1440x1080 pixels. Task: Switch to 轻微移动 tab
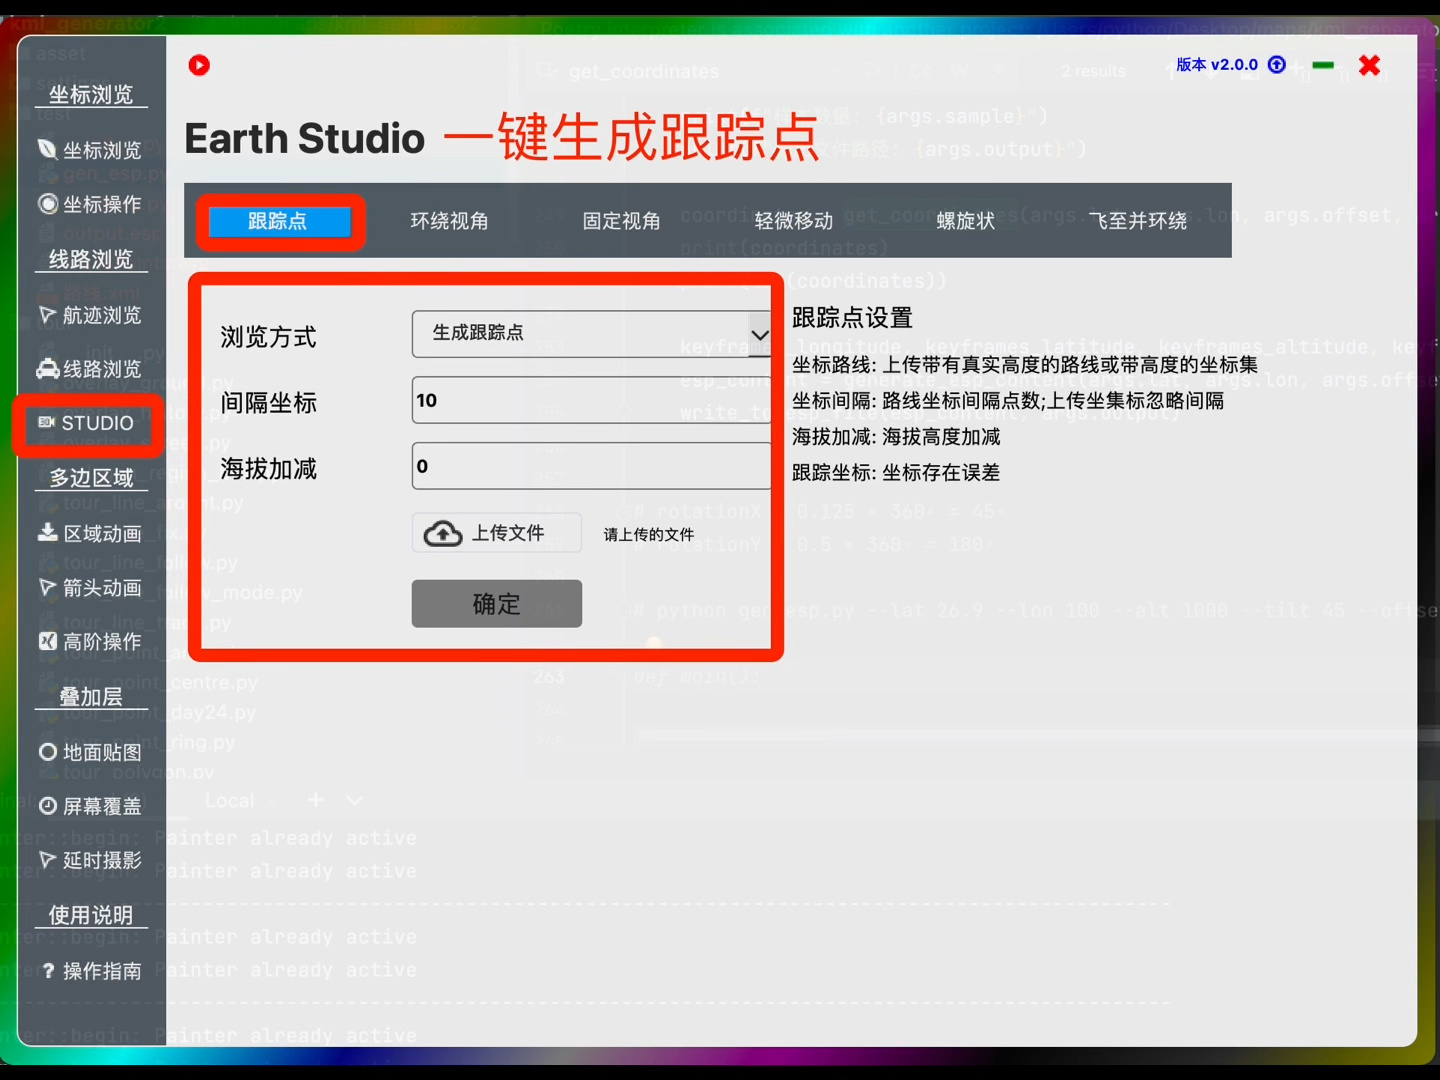[794, 221]
